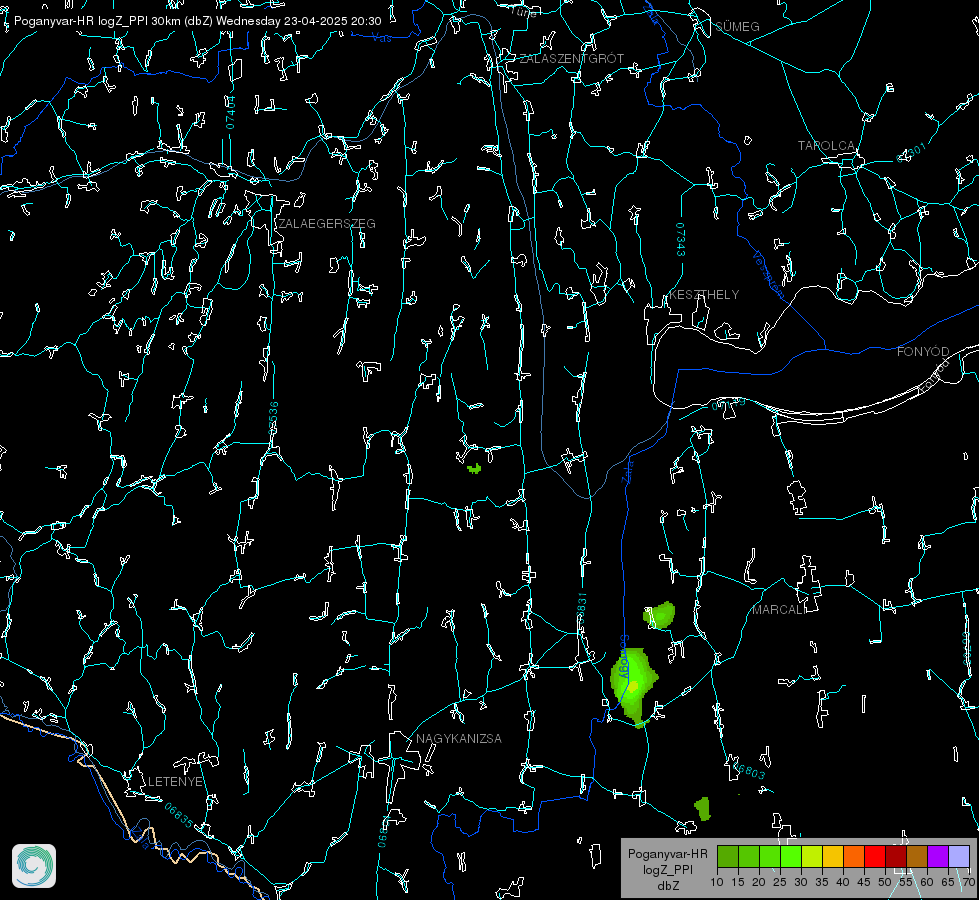Screen dimensions: 979x900
Task: Select the 15-20 dBZ green swatch
Action: 749,856
